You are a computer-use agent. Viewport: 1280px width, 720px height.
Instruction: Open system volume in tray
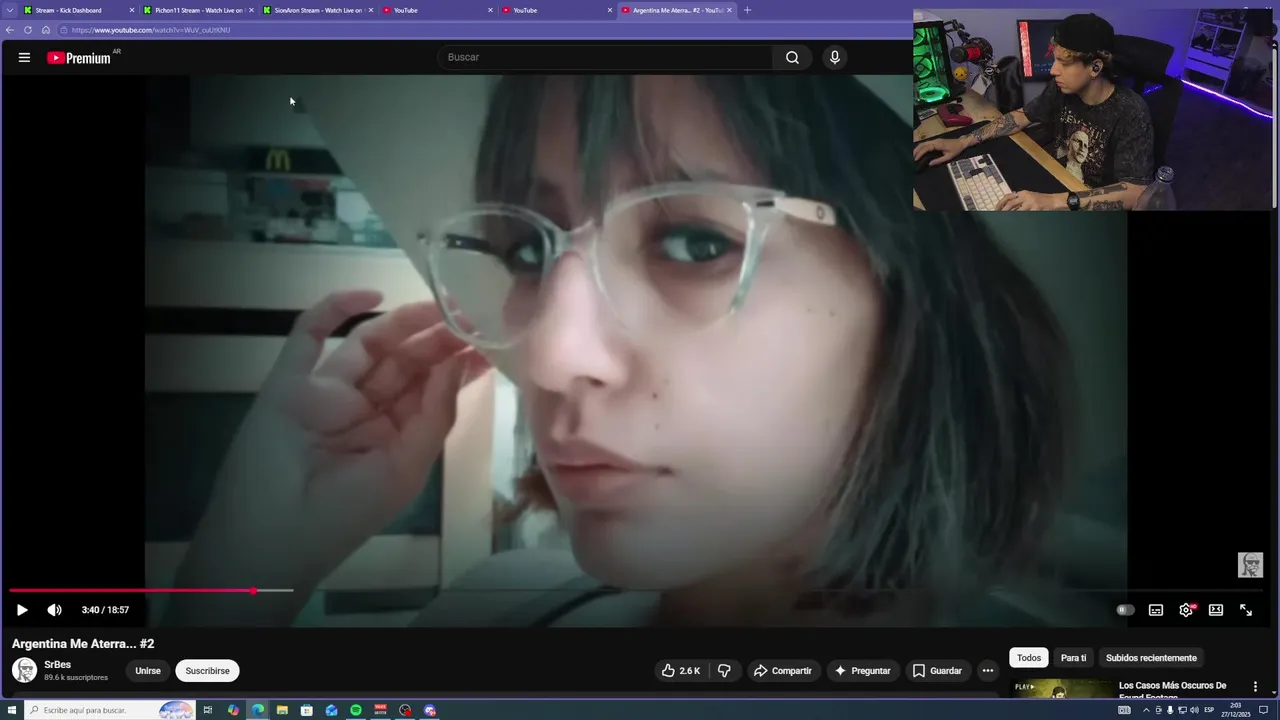[1195, 710]
